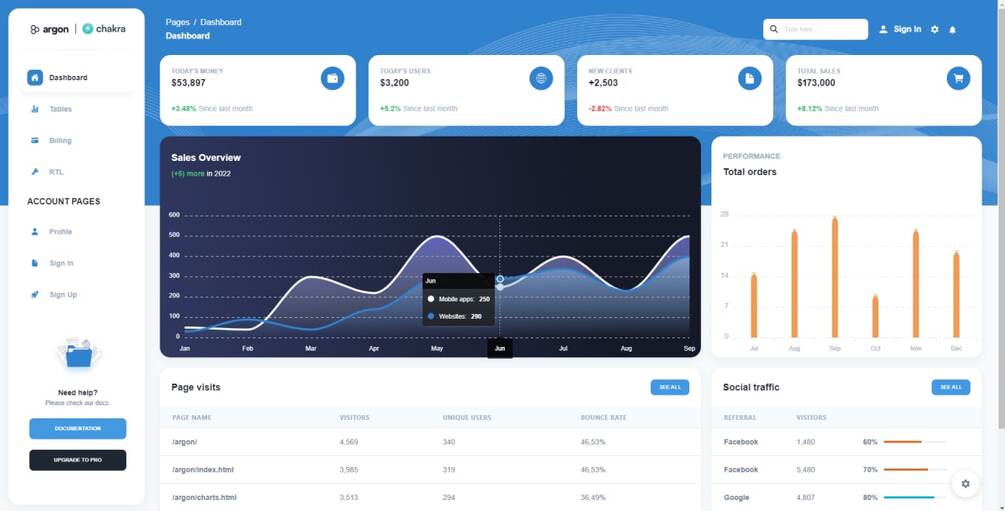Click the /argon/charts.html page name
1005x511 pixels.
pos(204,498)
